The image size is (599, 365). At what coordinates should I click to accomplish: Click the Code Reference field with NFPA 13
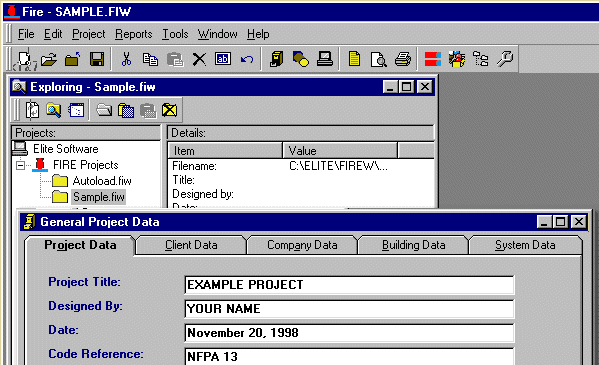point(349,357)
